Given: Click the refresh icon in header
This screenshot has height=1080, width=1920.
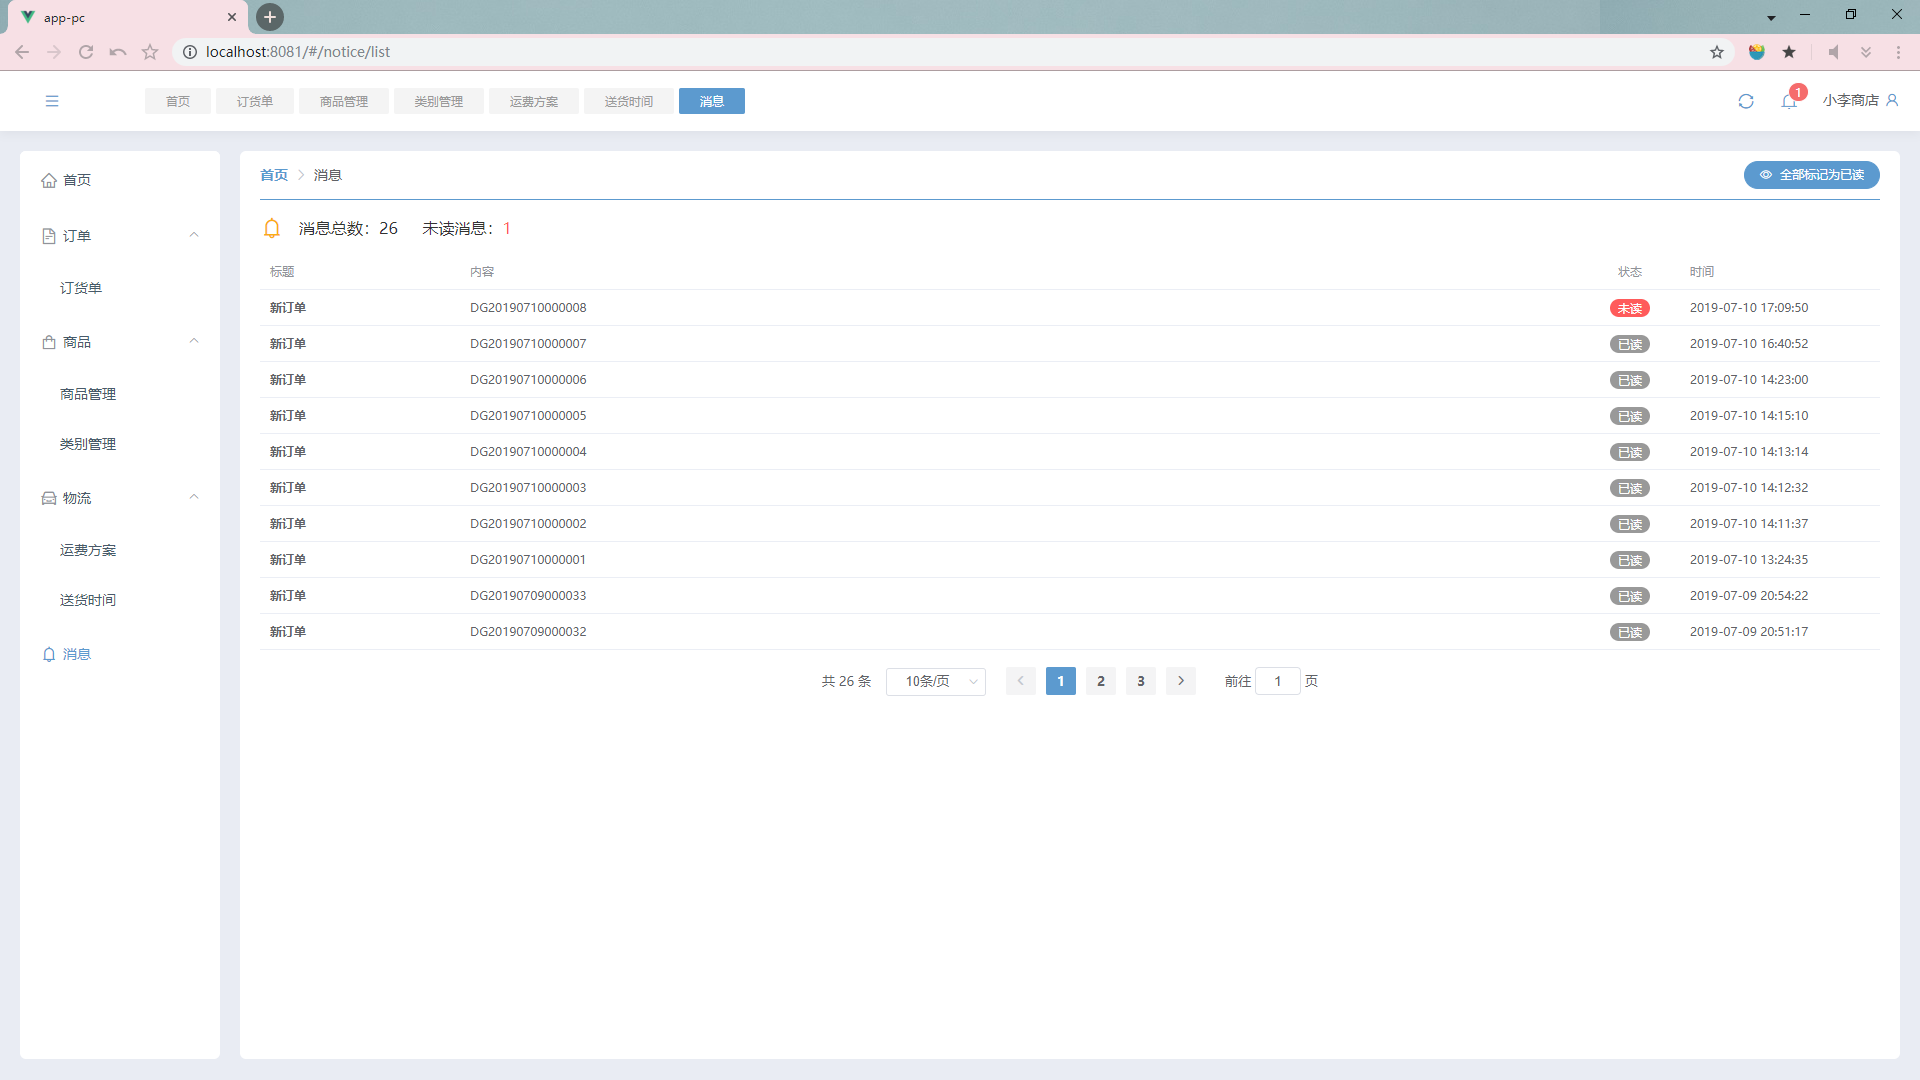Looking at the screenshot, I should pos(1746,101).
